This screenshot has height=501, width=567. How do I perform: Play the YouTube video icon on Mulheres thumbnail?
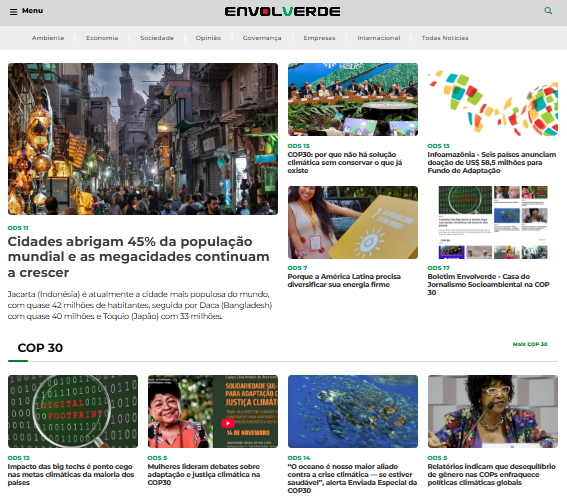227,423
